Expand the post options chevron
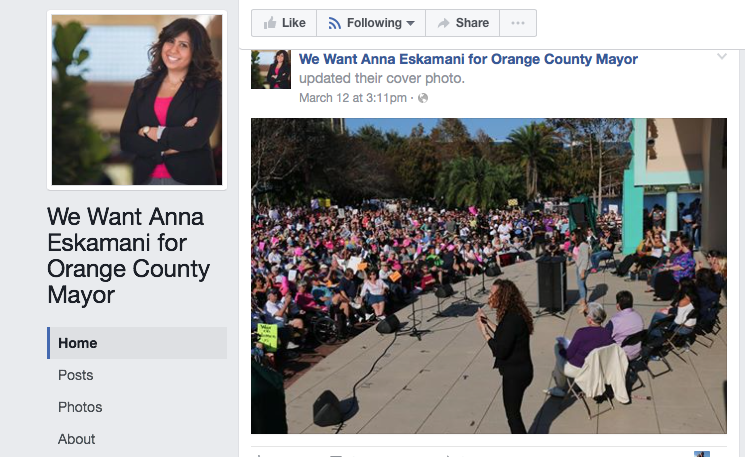Screen dimensions: 745x457 click(x=722, y=57)
